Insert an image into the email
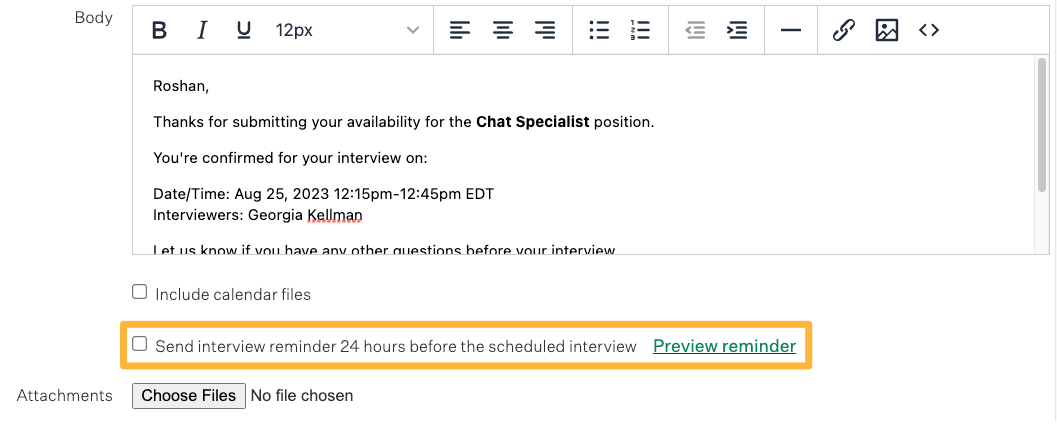Image resolution: width=1057 pixels, height=429 pixels. (x=886, y=30)
